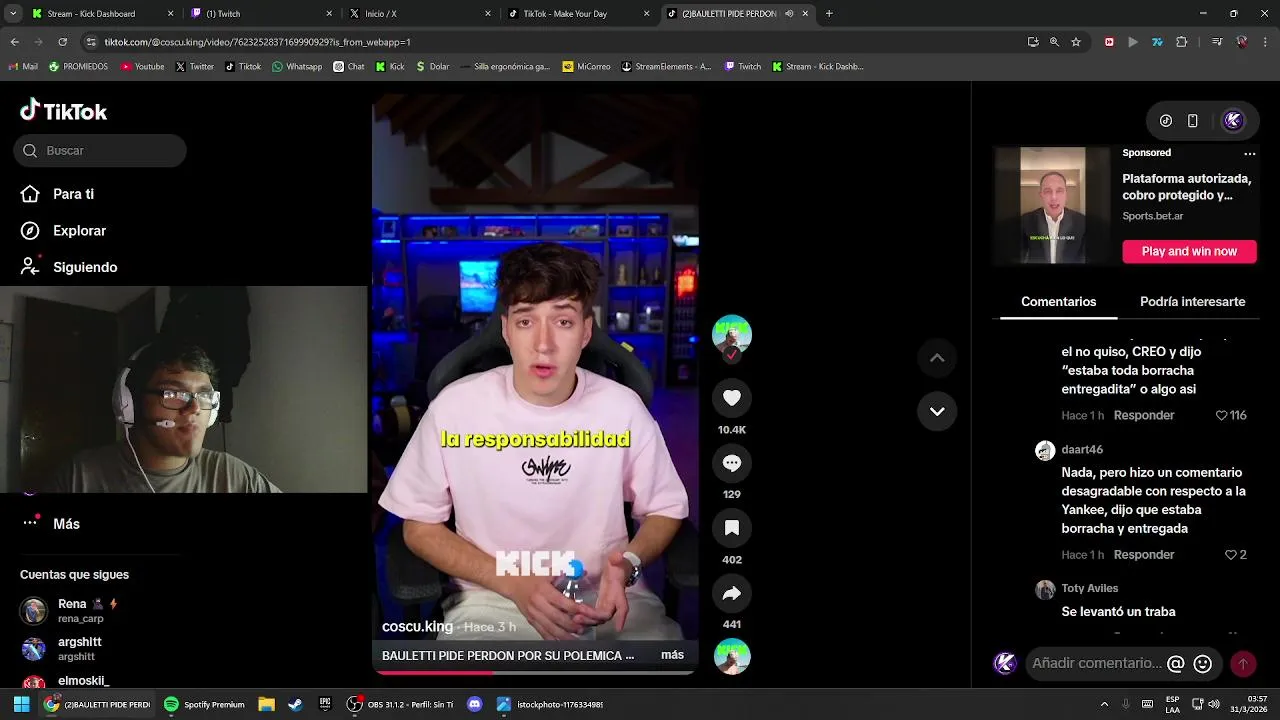Open the profile avatar in the top-right pill
Viewport: 1280px width, 720px height.
pos(1233,120)
